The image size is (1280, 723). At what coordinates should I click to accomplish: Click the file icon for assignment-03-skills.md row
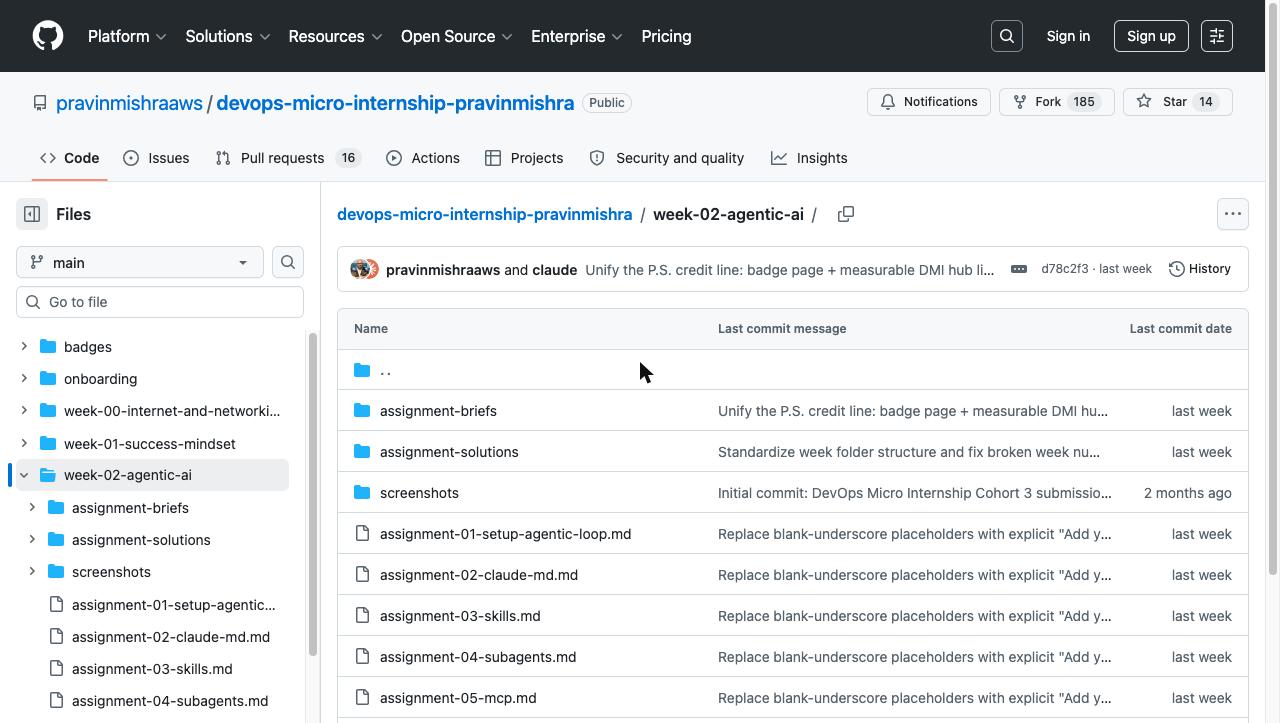pyautogui.click(x=362, y=616)
